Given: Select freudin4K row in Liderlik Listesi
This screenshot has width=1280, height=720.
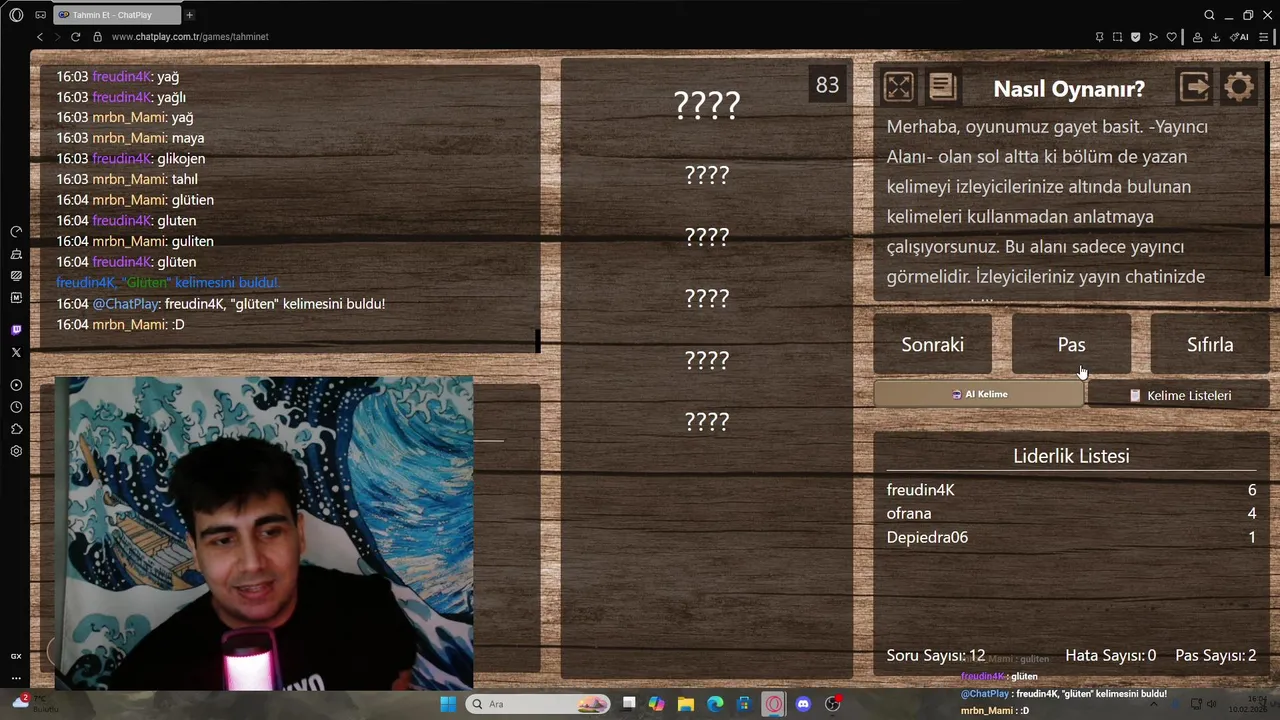Looking at the screenshot, I should coord(1071,490).
